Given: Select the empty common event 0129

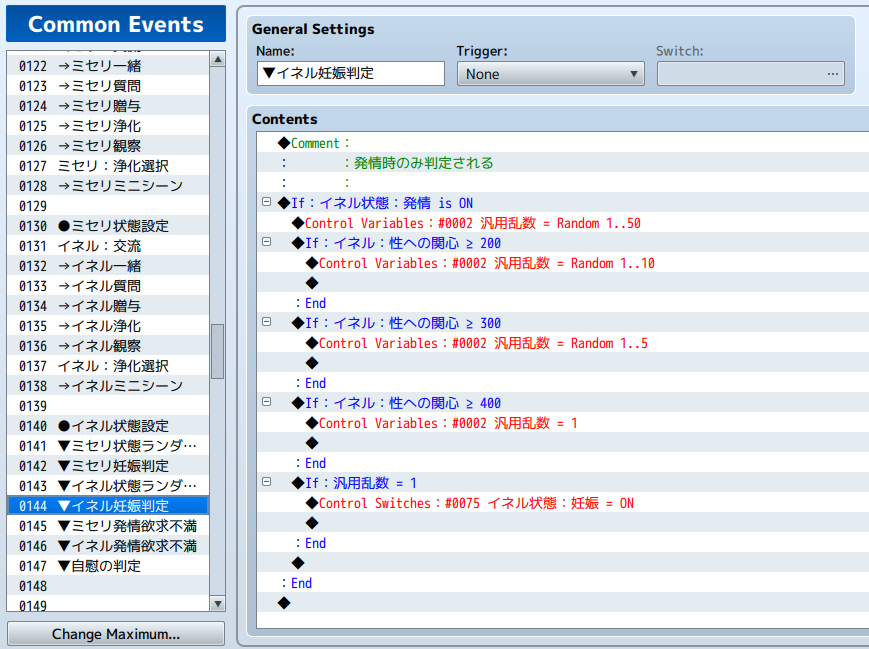Looking at the screenshot, I should [x=108, y=206].
